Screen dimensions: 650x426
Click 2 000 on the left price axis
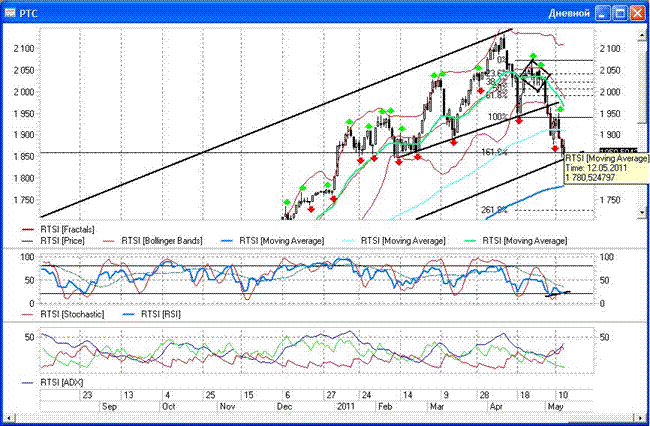(24, 92)
